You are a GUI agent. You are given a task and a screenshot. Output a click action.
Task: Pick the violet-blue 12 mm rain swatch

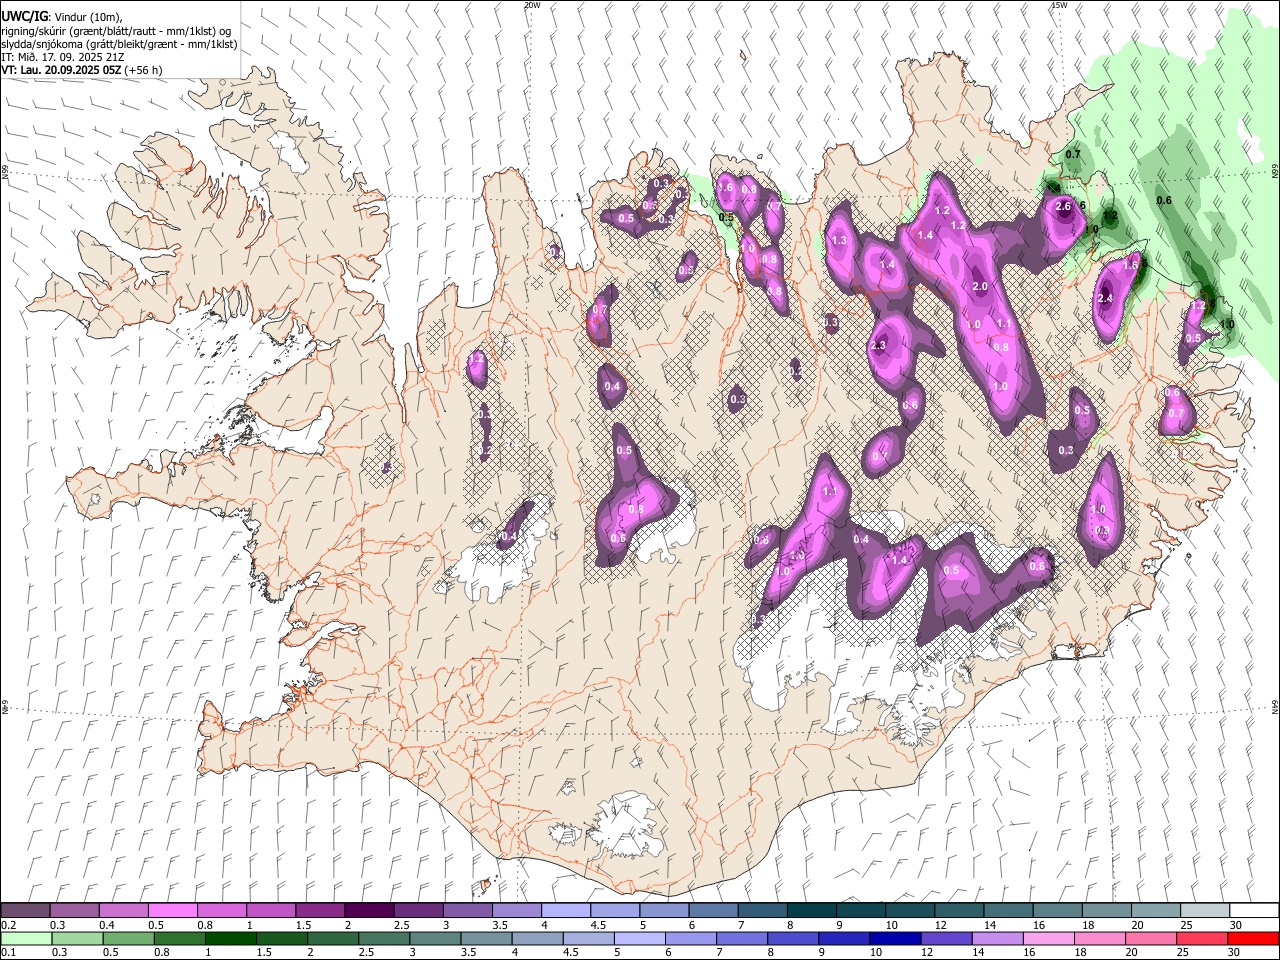[x=946, y=938]
